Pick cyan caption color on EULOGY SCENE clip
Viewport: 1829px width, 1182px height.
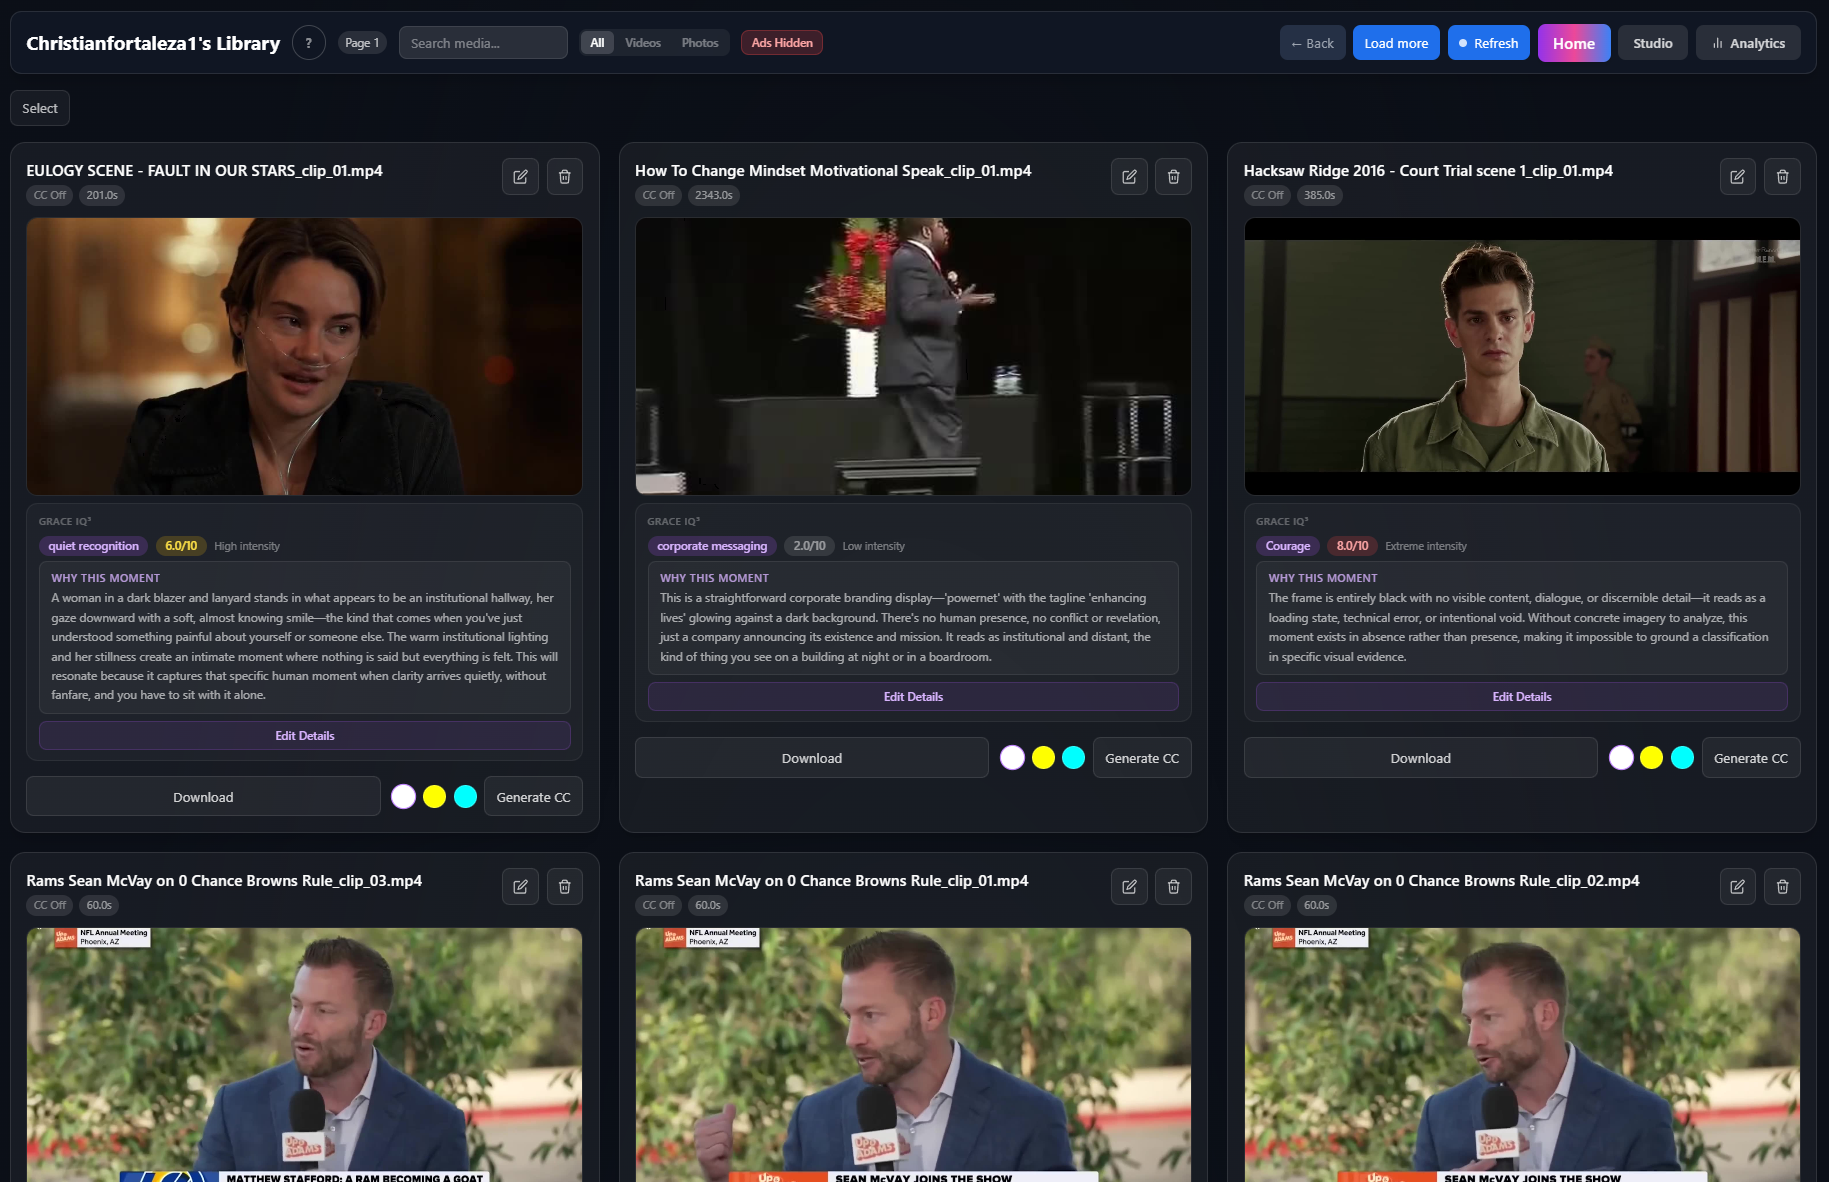click(465, 797)
